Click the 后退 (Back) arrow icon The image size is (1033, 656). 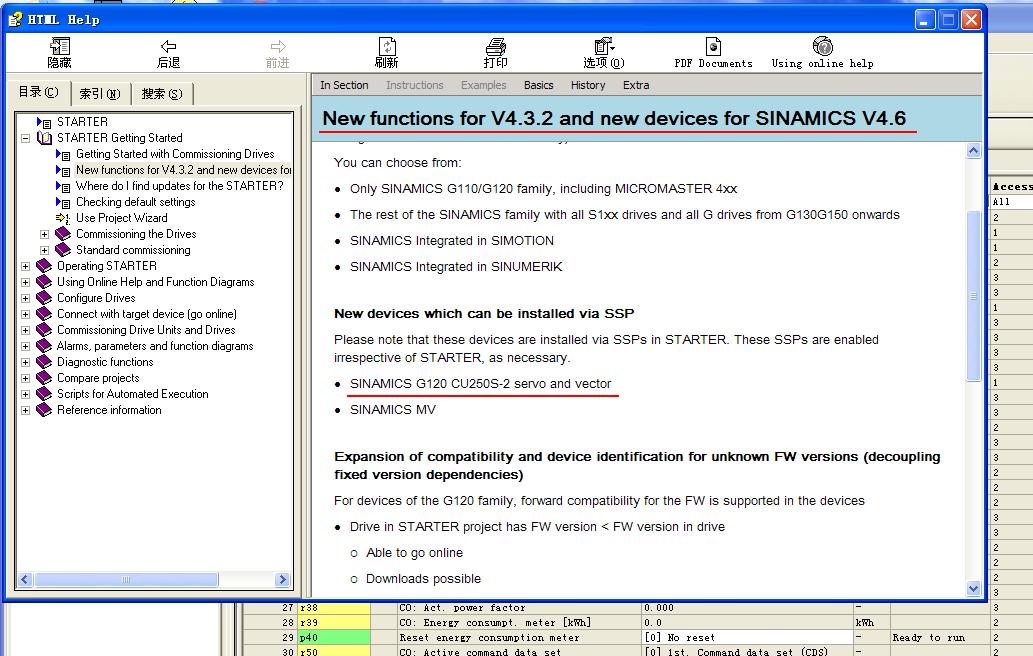168,46
